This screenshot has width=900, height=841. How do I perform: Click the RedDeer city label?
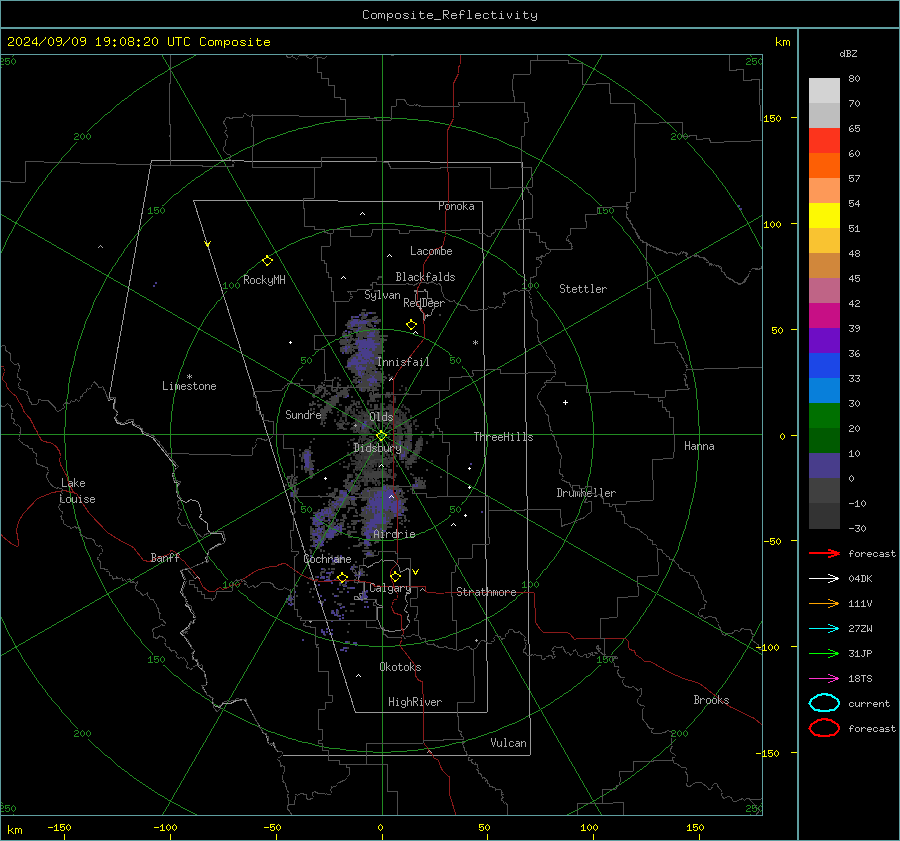click(x=424, y=303)
